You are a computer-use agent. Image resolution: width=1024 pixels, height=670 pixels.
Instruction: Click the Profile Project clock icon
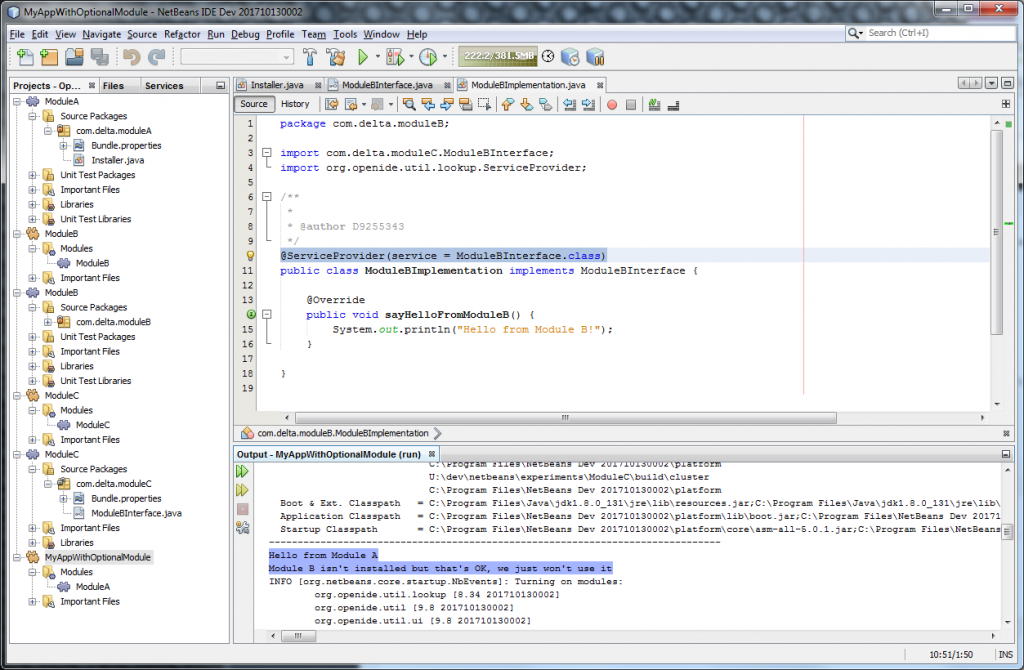(428, 57)
